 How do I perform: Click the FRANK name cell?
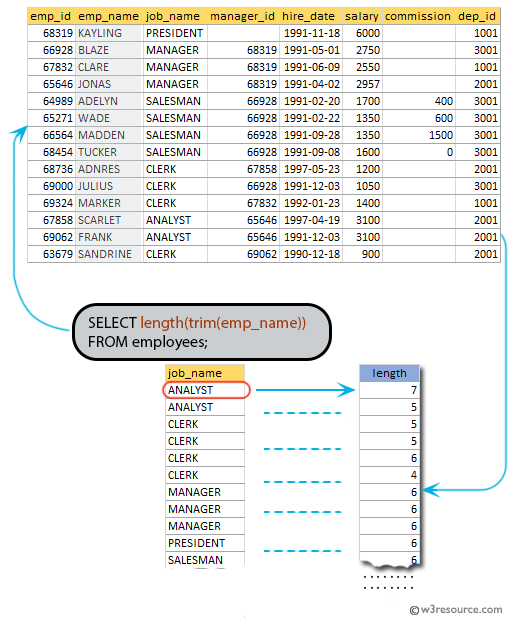[x=108, y=237]
